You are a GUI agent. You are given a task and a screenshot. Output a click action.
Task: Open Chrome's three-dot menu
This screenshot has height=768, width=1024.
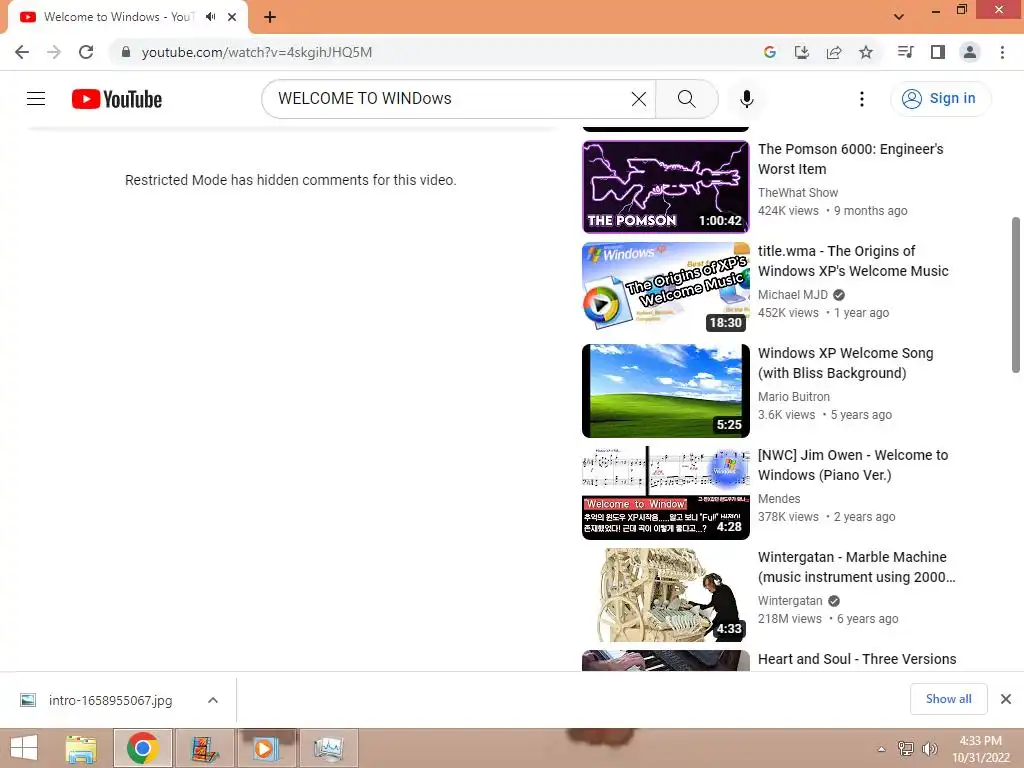(x=1002, y=52)
